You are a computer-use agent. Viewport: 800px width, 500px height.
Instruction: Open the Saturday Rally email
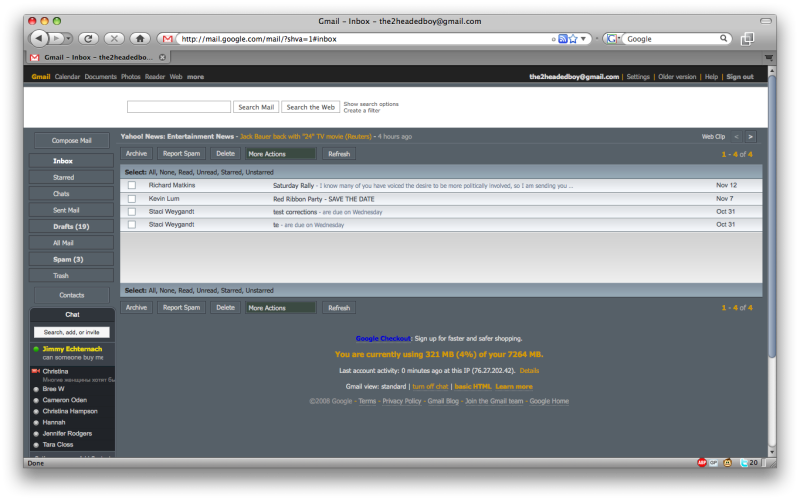441,185
